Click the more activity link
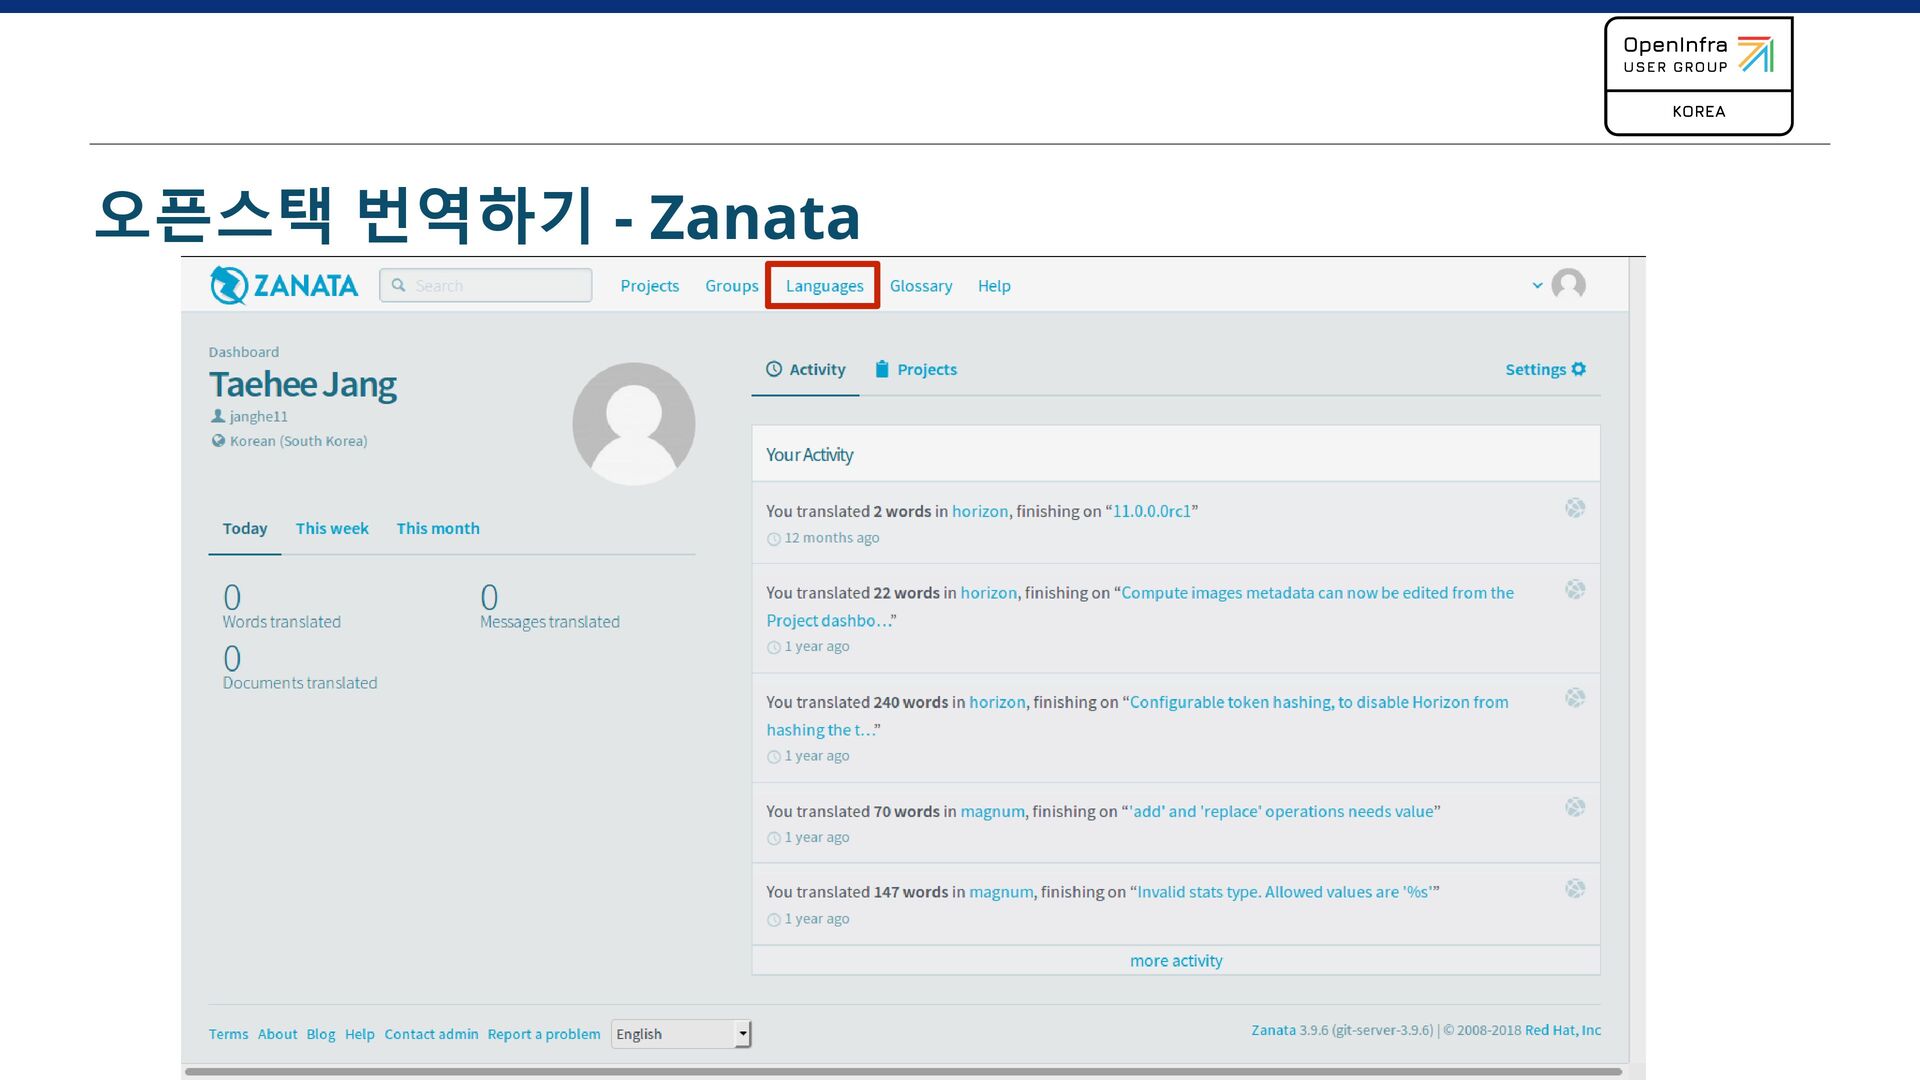This screenshot has width=1920, height=1080. point(1176,961)
